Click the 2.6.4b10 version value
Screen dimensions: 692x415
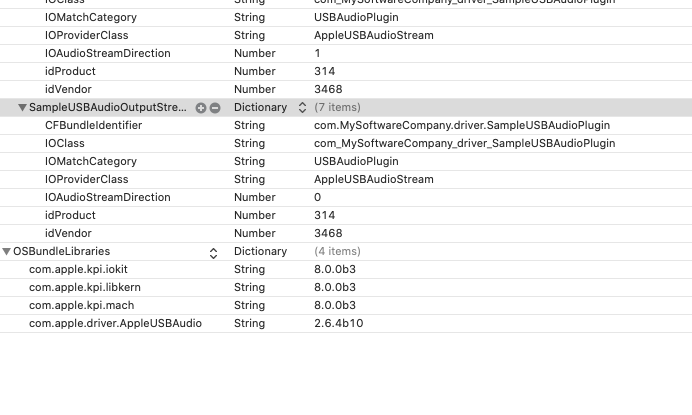pyautogui.click(x=338, y=324)
